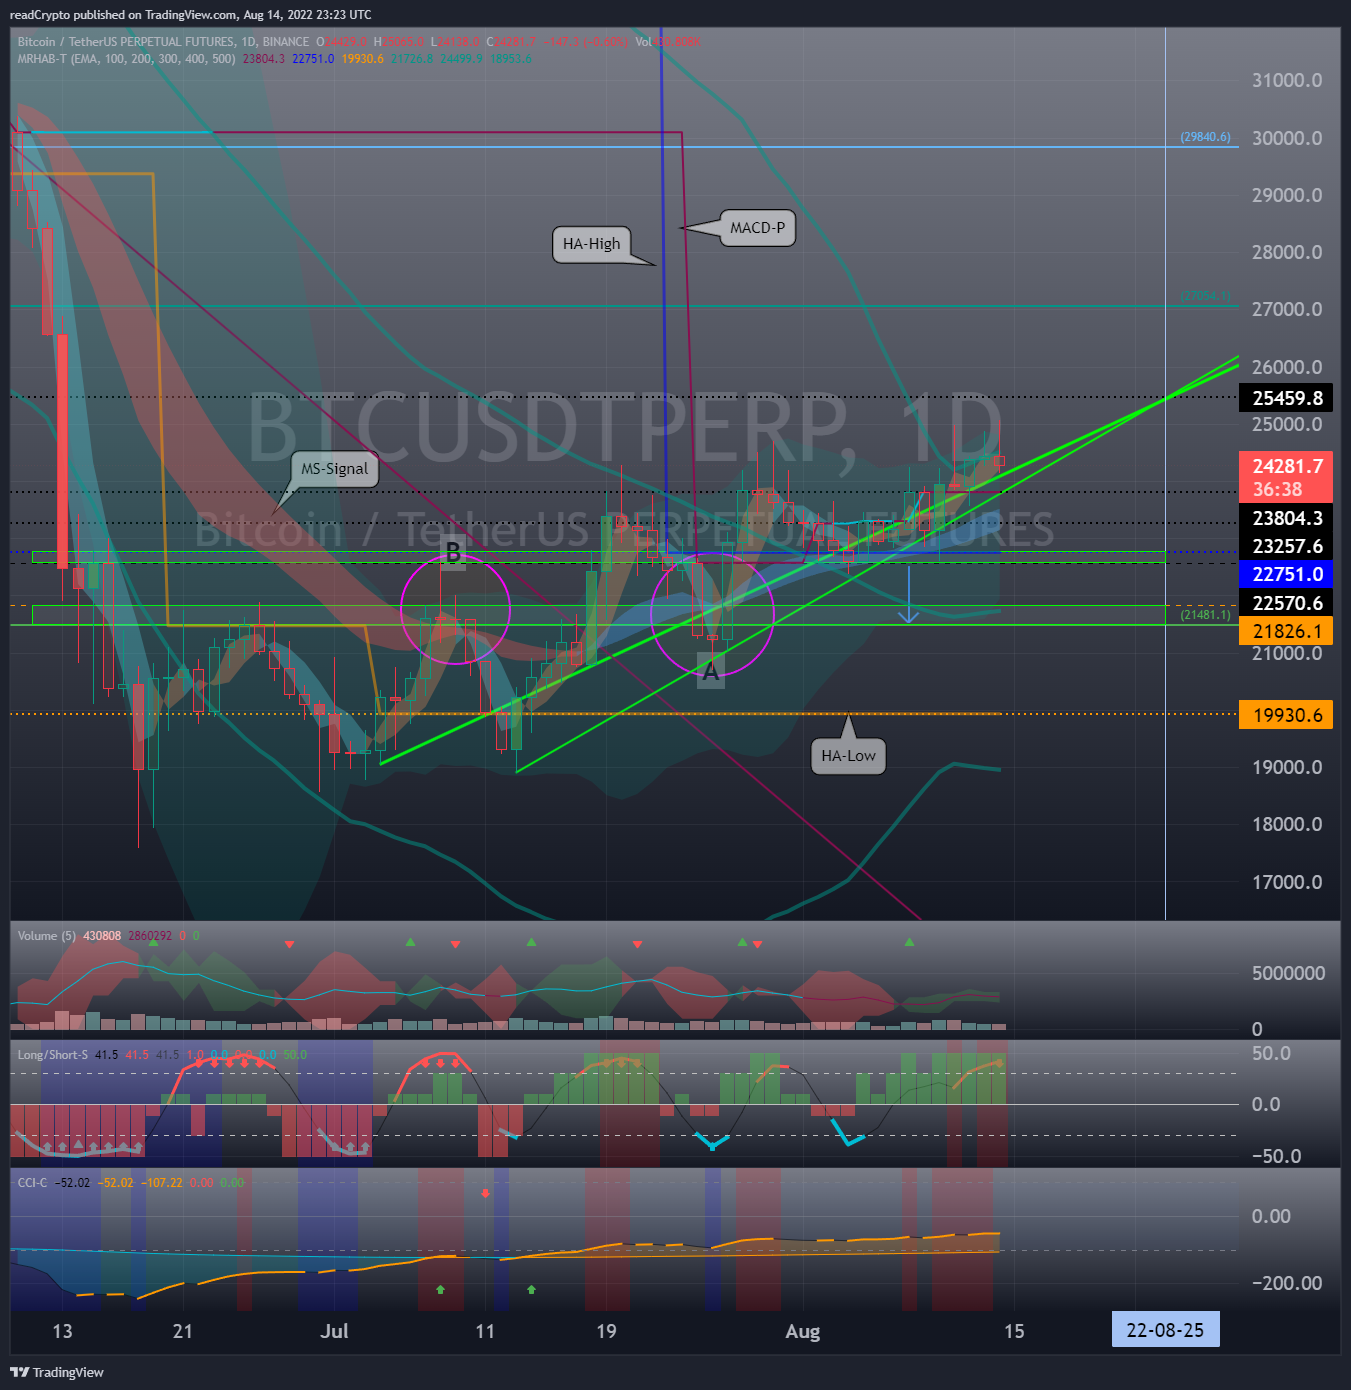Image resolution: width=1351 pixels, height=1390 pixels.
Task: Click the -50.0 Long/Short scale label
Action: (x=1276, y=1156)
